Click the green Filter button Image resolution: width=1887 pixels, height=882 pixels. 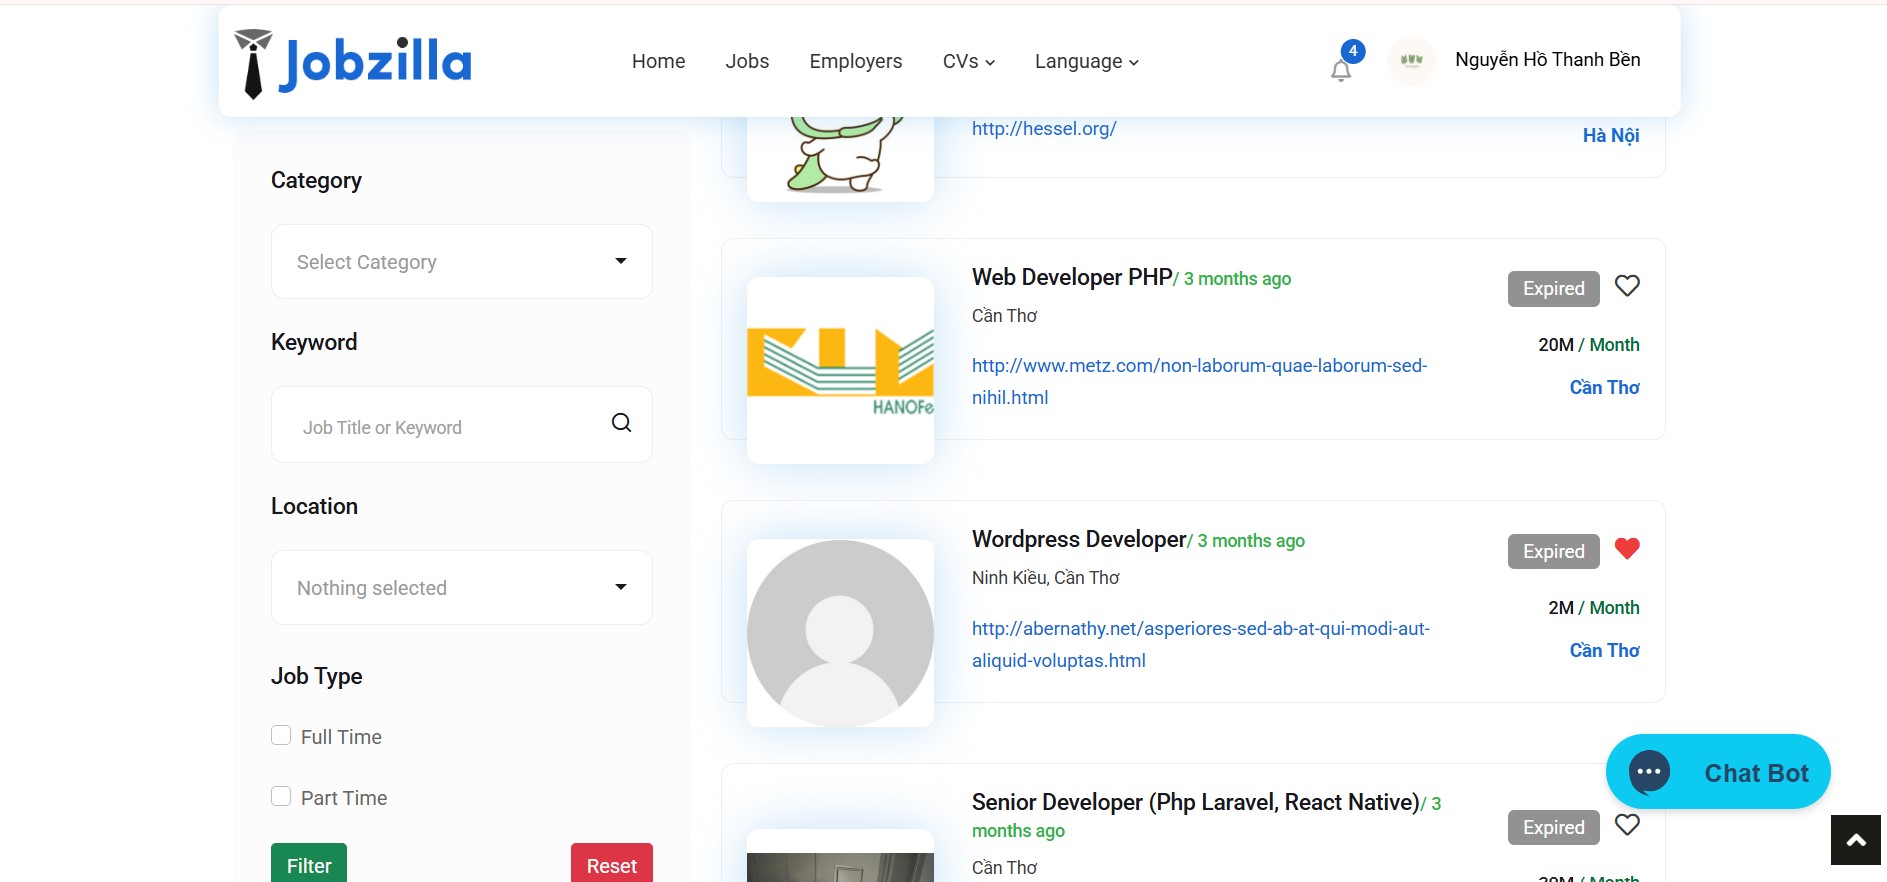pos(309,864)
